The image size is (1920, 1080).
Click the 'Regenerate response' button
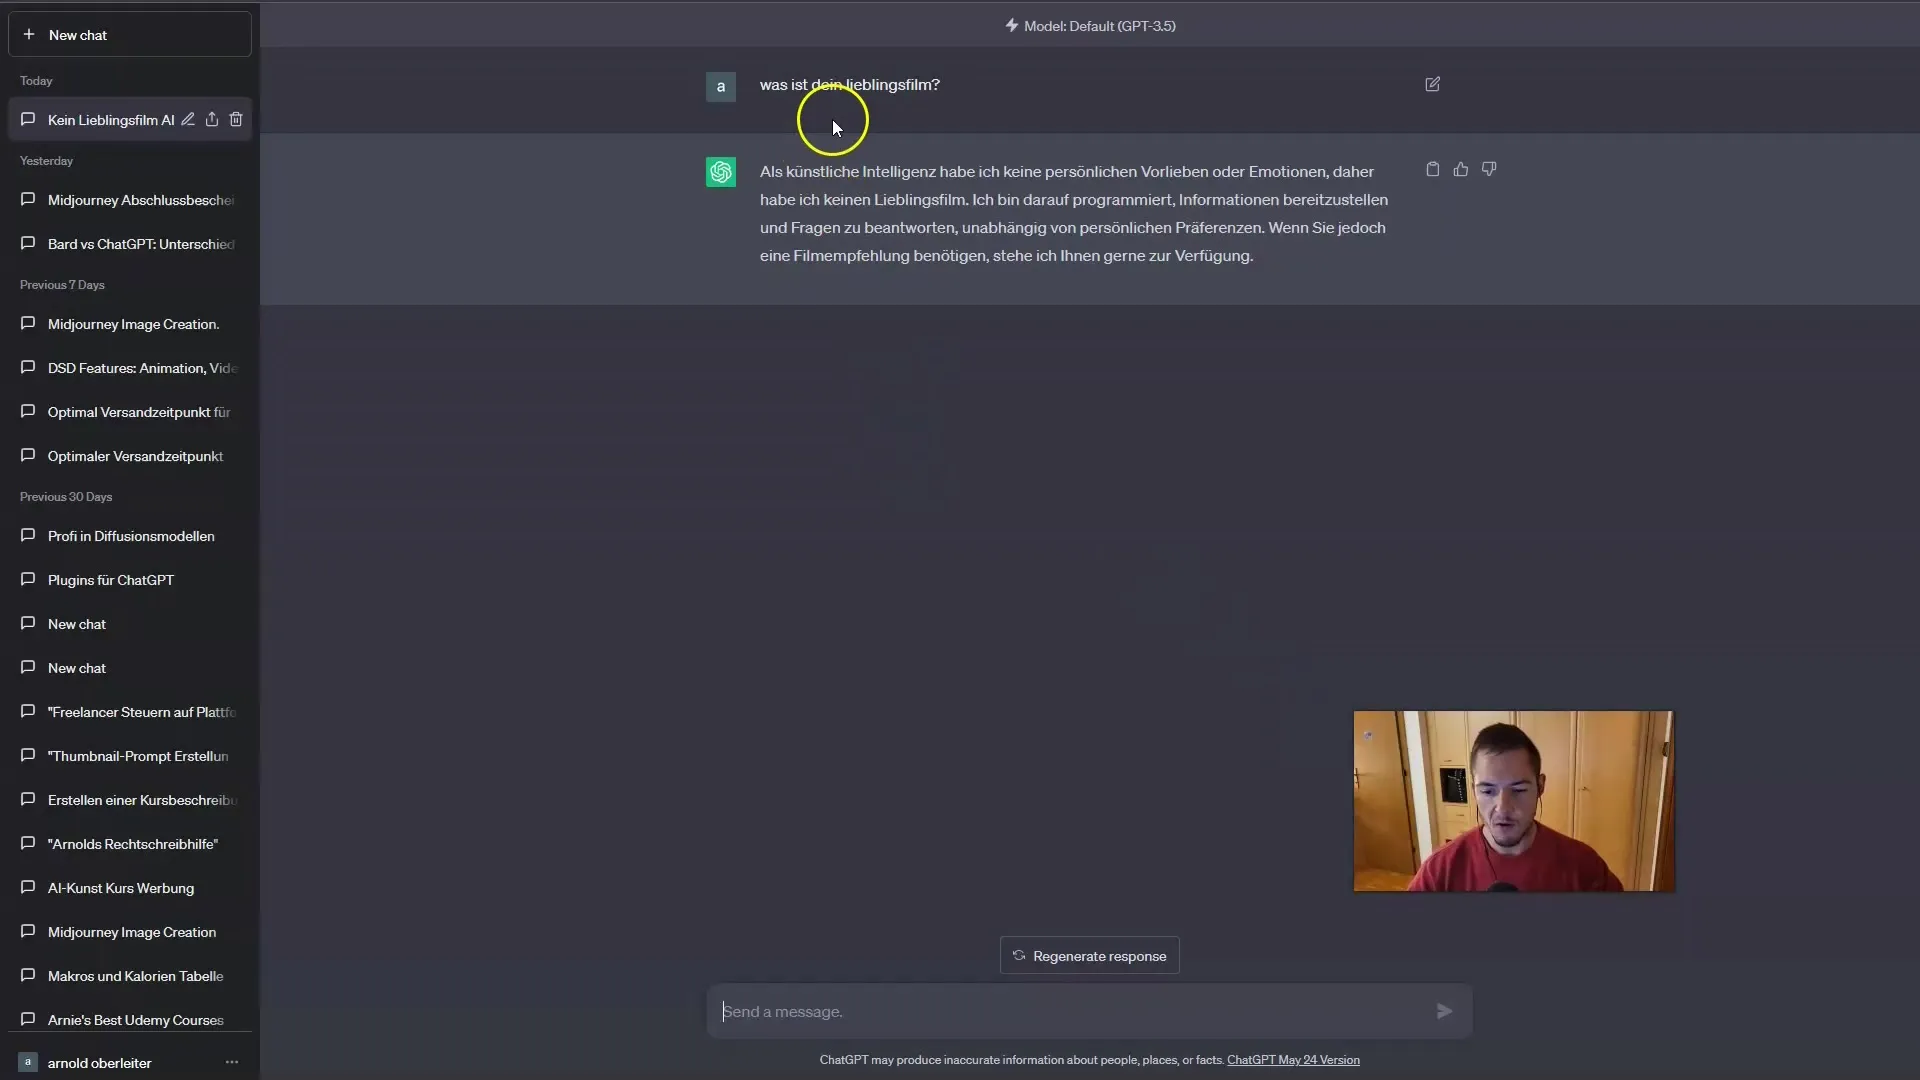(x=1089, y=955)
